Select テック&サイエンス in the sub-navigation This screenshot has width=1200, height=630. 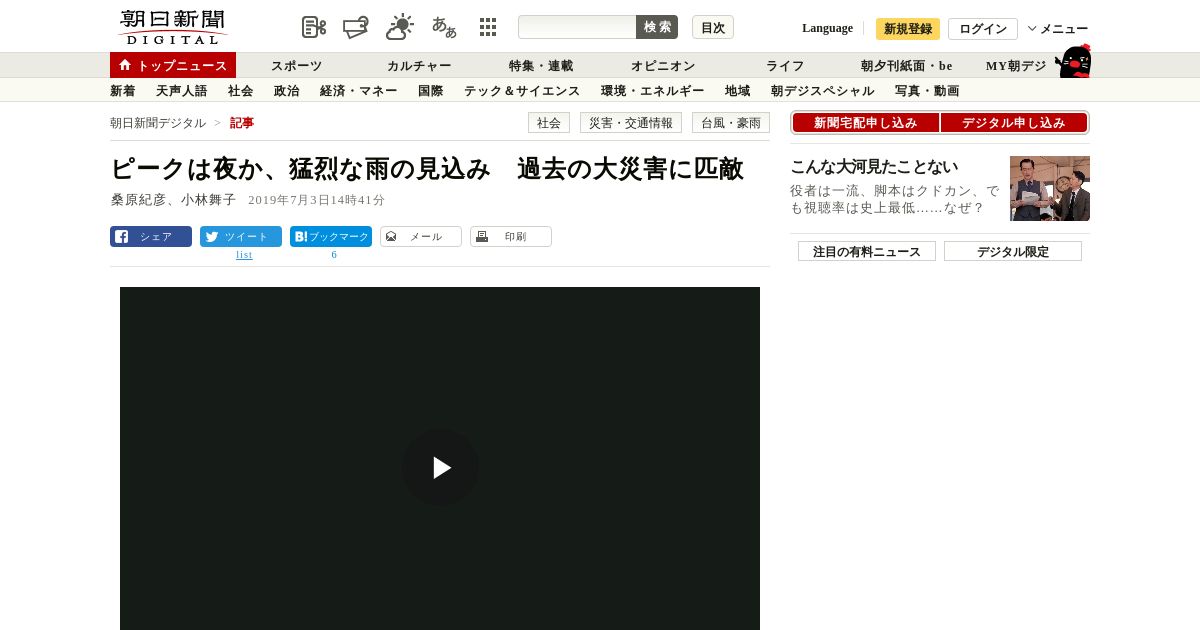click(x=522, y=91)
